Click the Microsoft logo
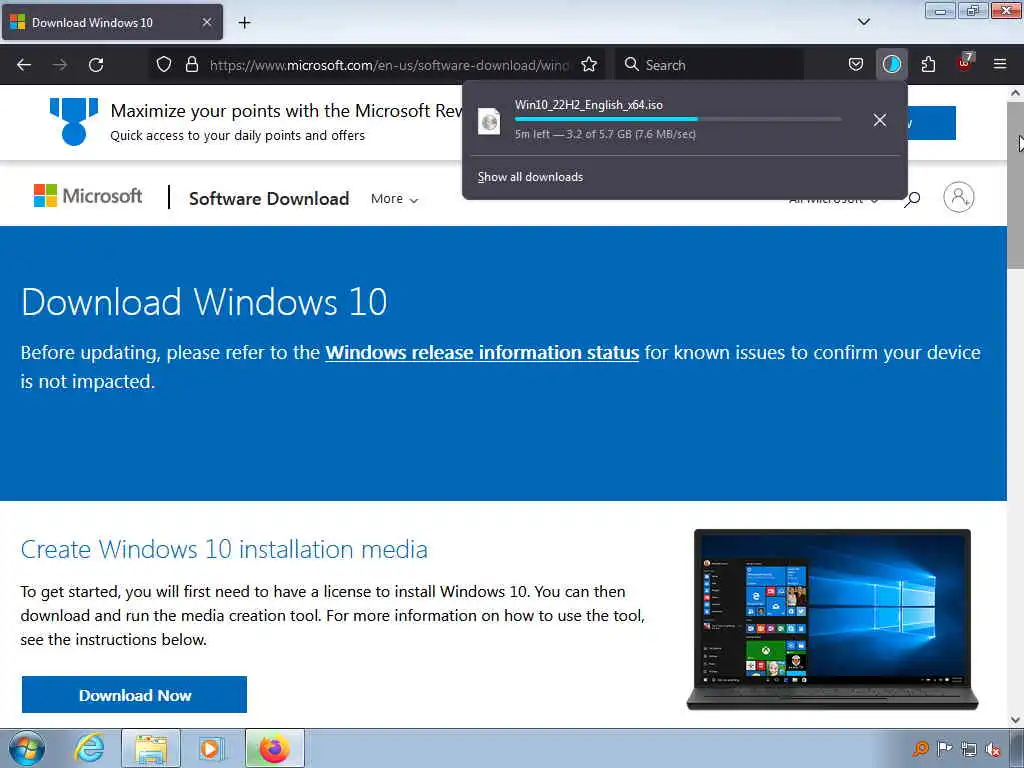 [x=88, y=196]
